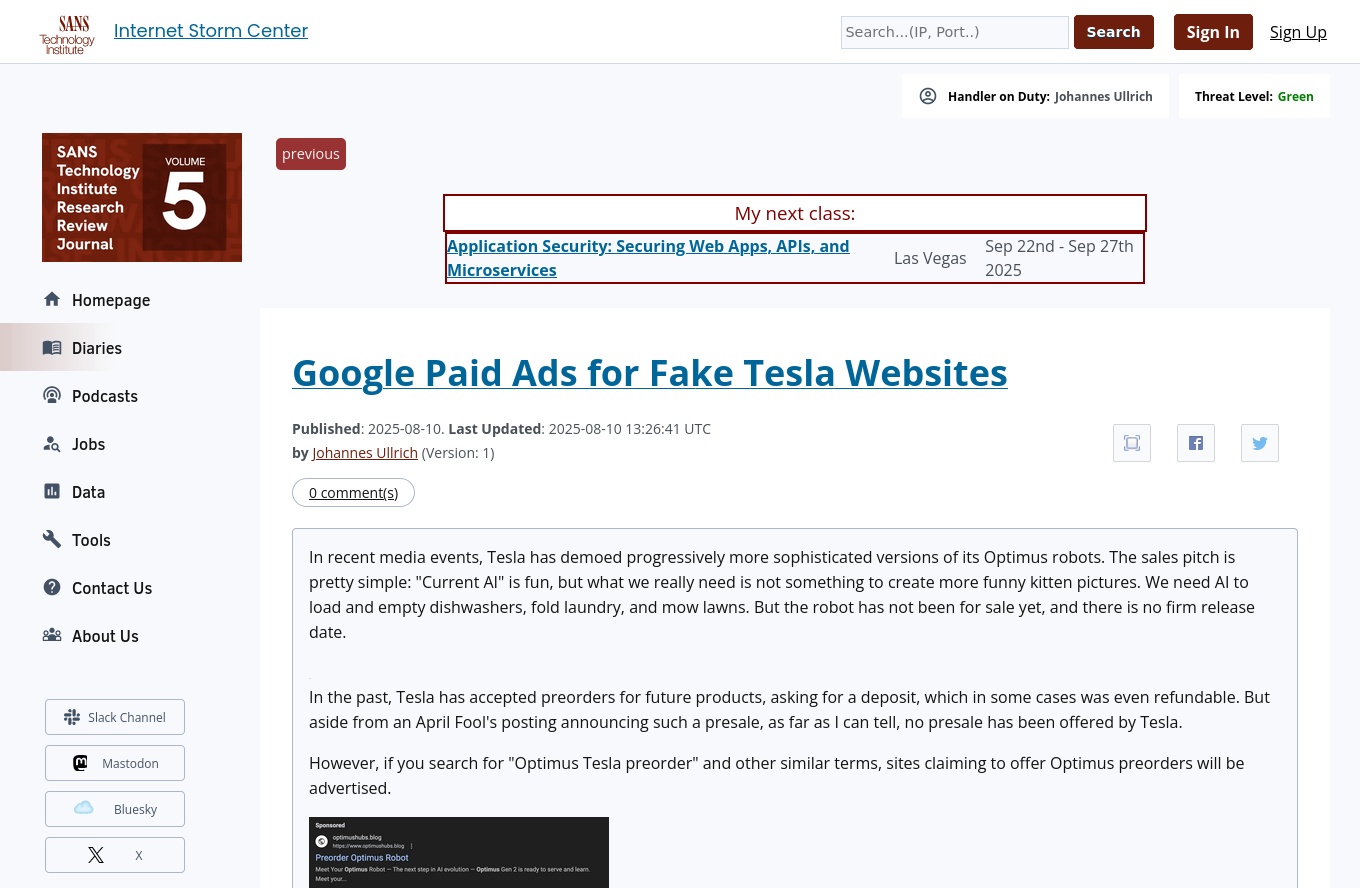The height and width of the screenshot is (888, 1360).
Task: View the 0 comment(s) link
Action: 353,493
